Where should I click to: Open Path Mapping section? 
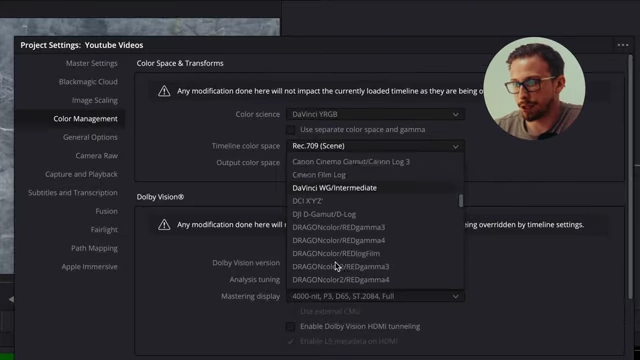[x=94, y=248]
